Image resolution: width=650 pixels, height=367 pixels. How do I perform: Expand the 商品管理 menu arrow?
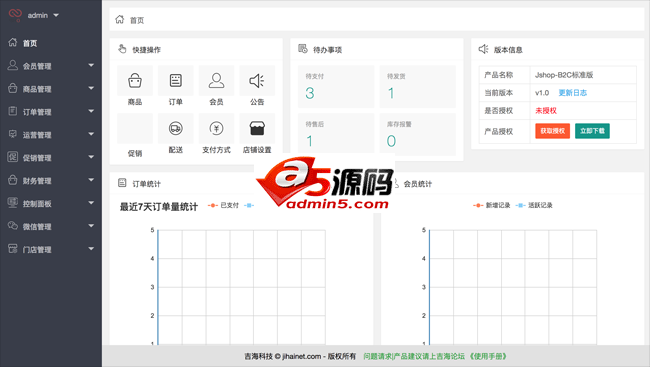click(91, 88)
